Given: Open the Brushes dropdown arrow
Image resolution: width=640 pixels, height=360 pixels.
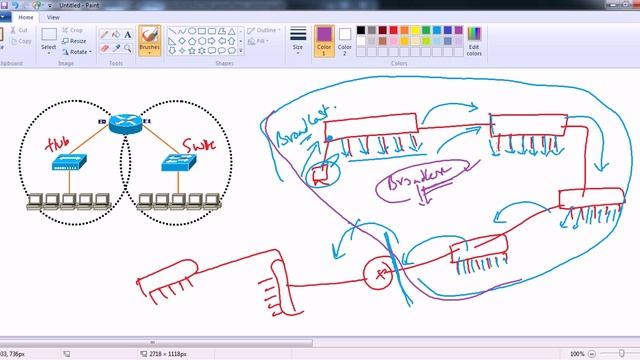Looking at the screenshot, I should [149, 53].
